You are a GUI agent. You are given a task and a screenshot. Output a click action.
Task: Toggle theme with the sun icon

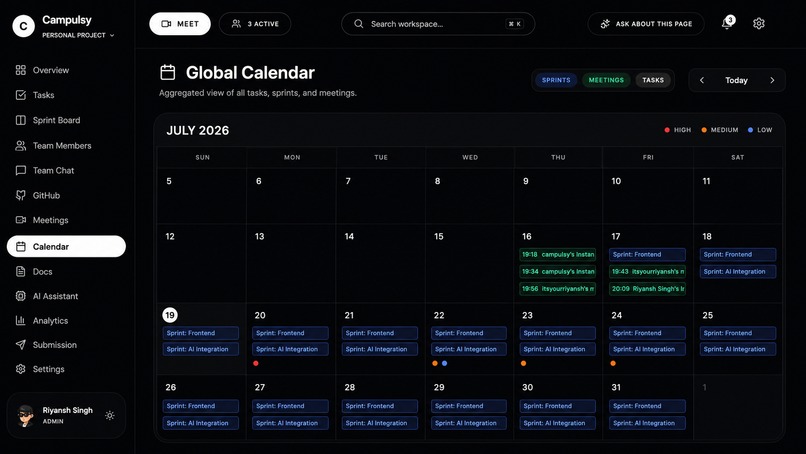(x=109, y=415)
